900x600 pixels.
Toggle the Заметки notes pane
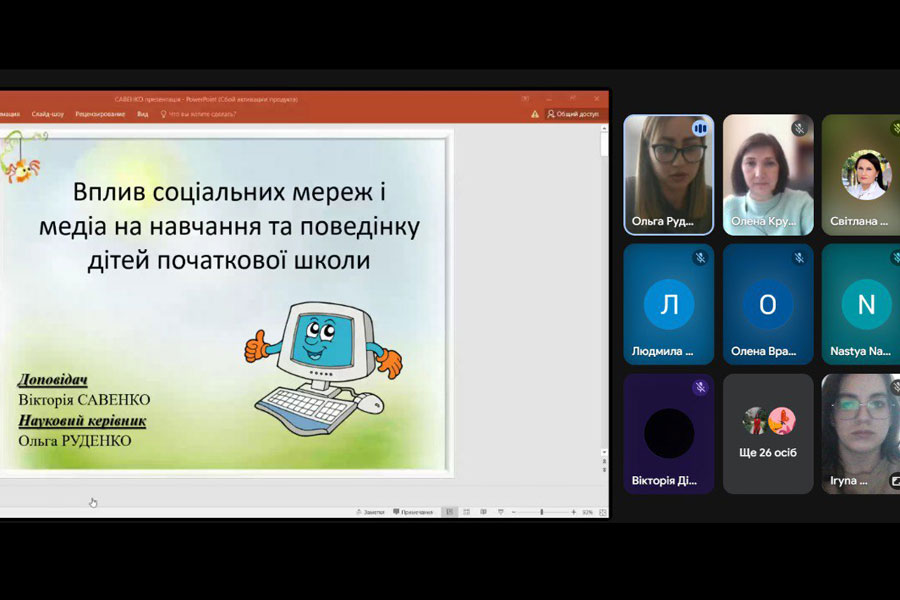pyautogui.click(x=370, y=512)
